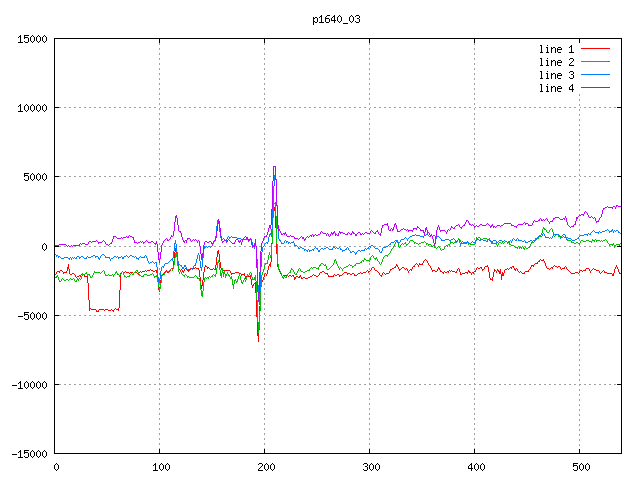Click the x-axis label 300
Image resolution: width=640 pixels, height=480 pixels.
pos(371,467)
